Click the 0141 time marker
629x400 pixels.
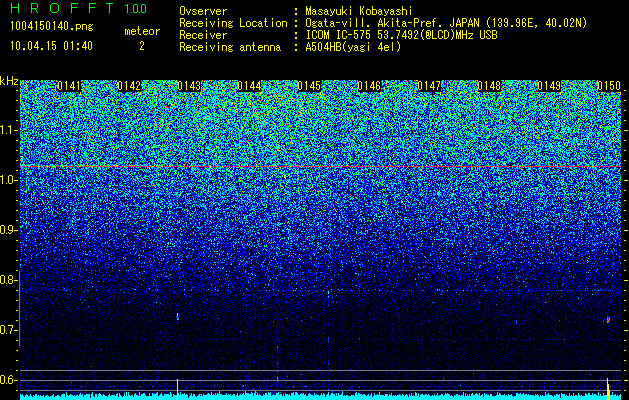(69, 86)
